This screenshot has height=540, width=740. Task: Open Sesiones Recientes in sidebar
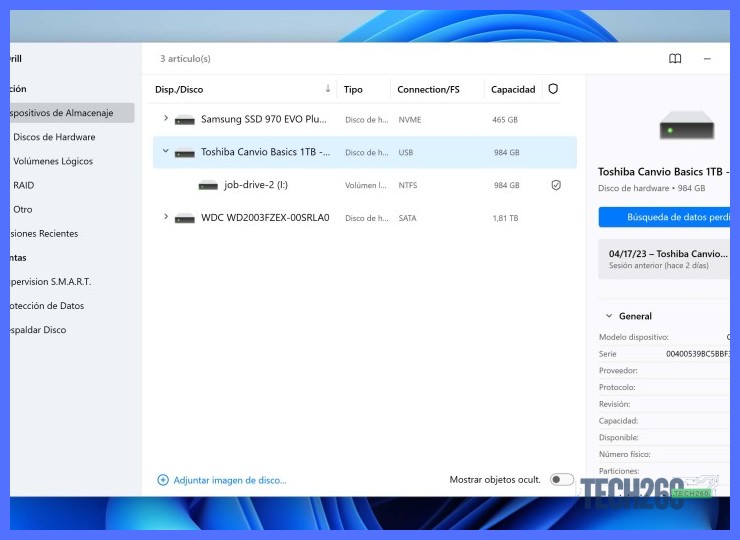pyautogui.click(x=44, y=233)
